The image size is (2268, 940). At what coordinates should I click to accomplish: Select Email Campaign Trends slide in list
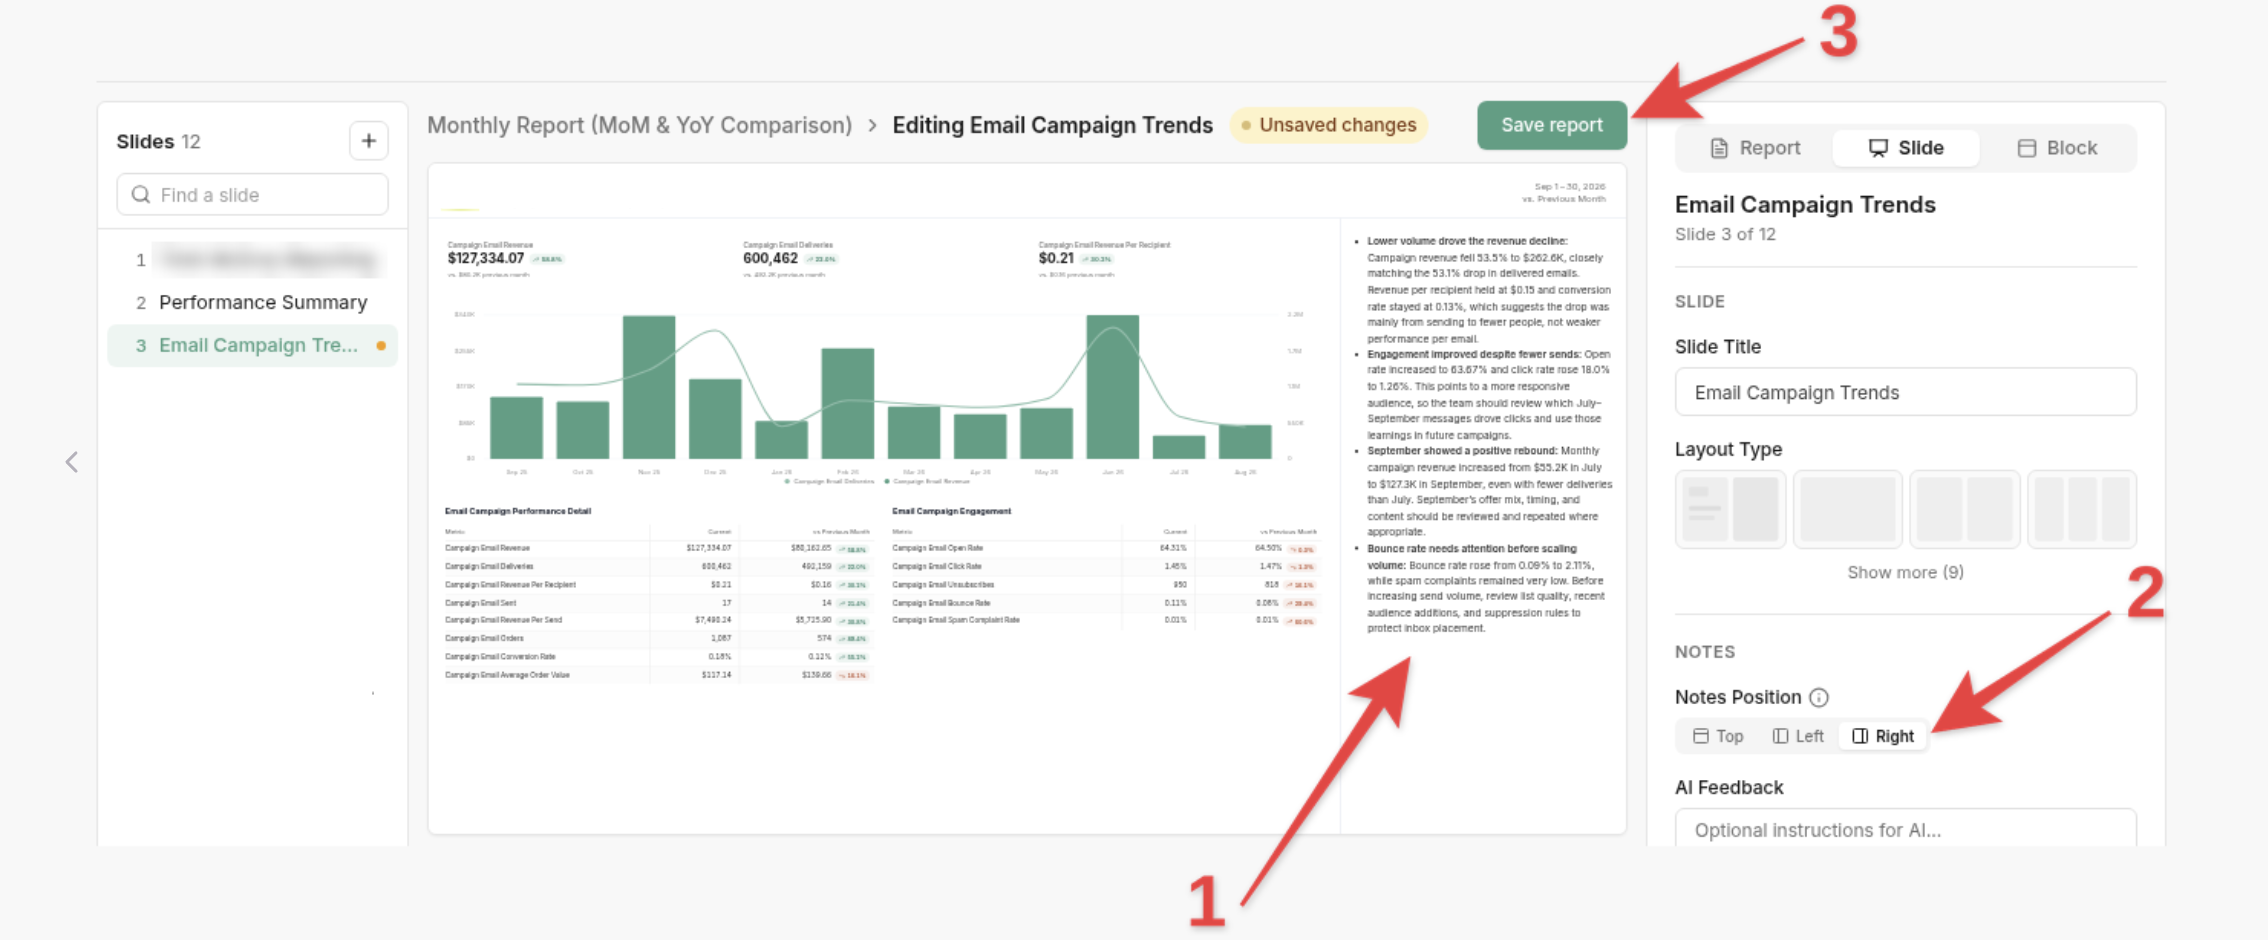pos(253,345)
